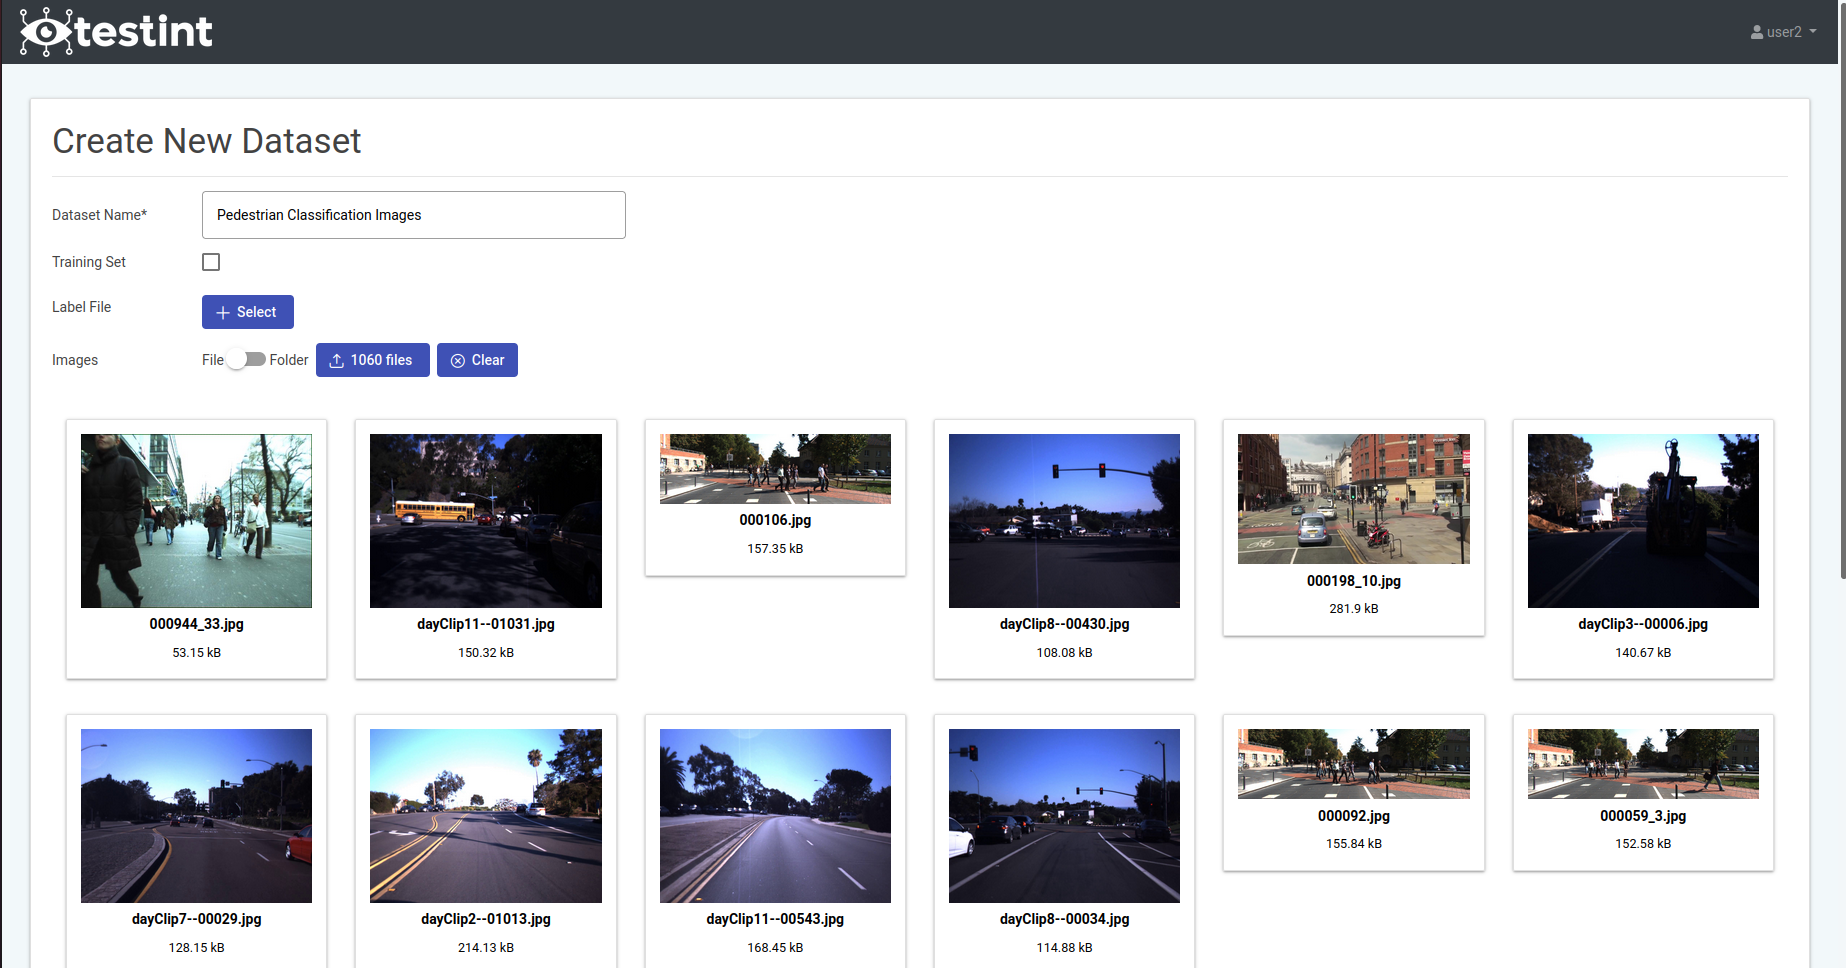Open the user2 account dropdown

pyautogui.click(x=1783, y=32)
